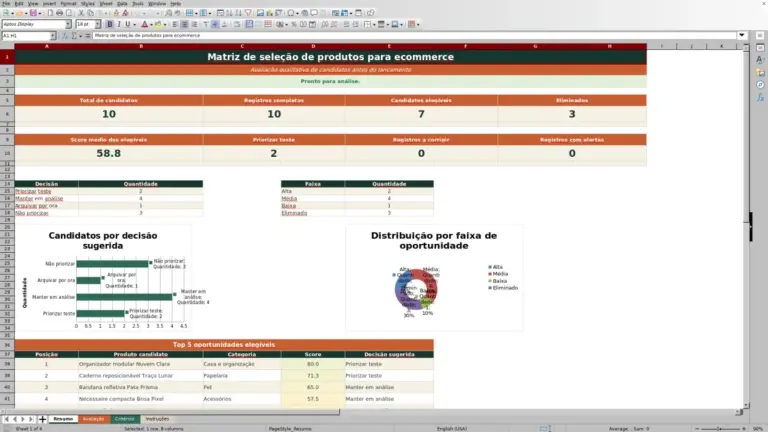Click the Insert Comment icon
Viewport: 768px width, 432px height.
pyautogui.click(x=314, y=13)
